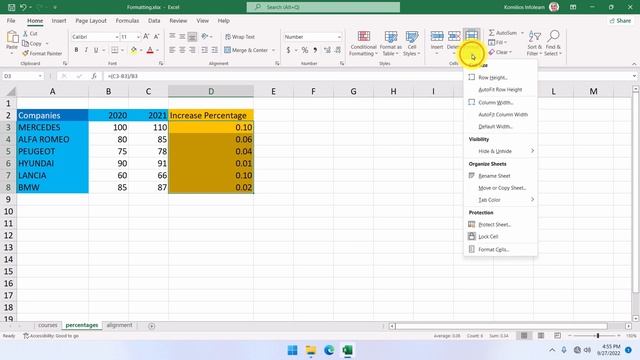Expand the Hide & Unhide submenu
The width and height of the screenshot is (640, 360).
(500, 151)
